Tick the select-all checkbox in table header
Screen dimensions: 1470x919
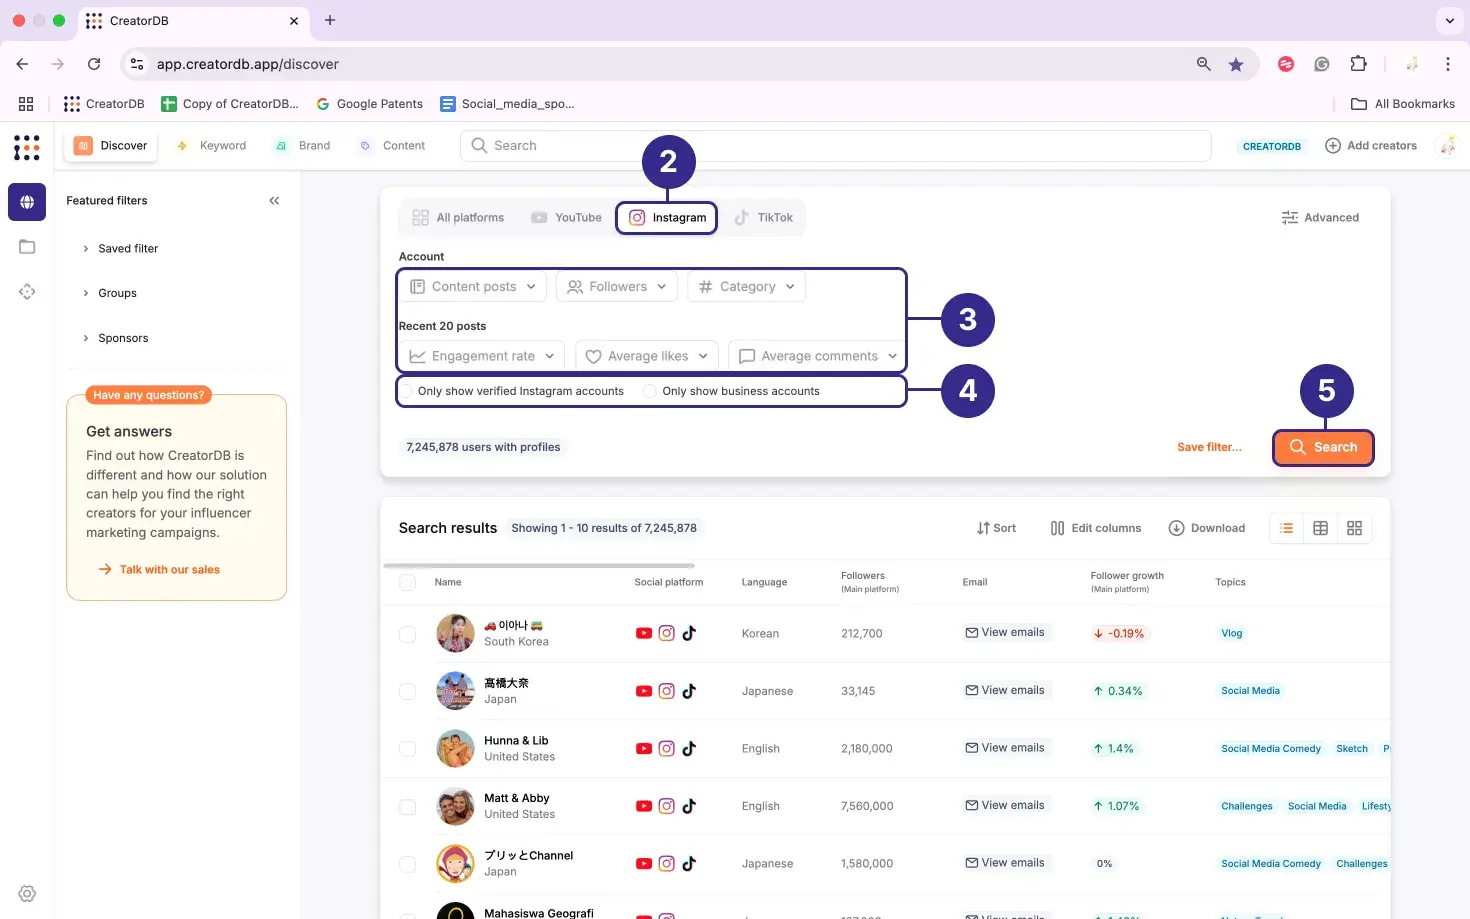click(407, 582)
